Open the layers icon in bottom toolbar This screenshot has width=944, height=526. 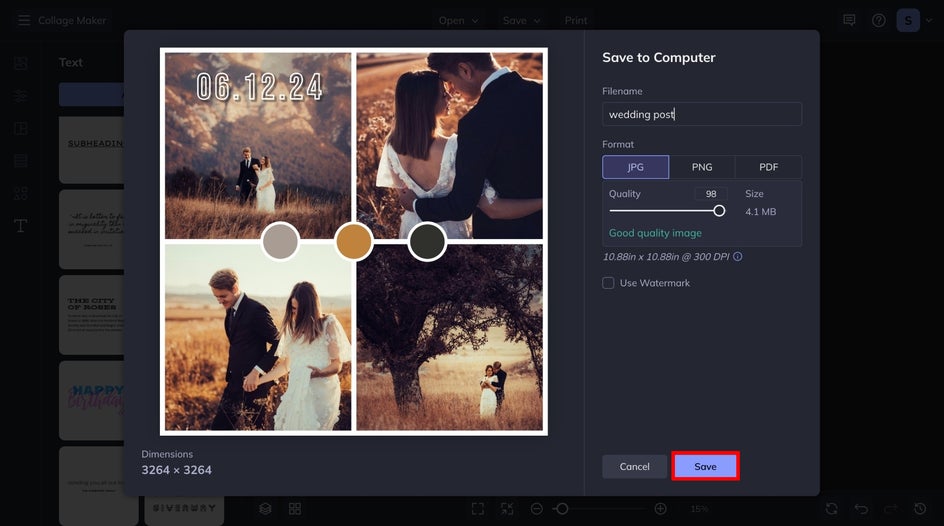pos(265,509)
